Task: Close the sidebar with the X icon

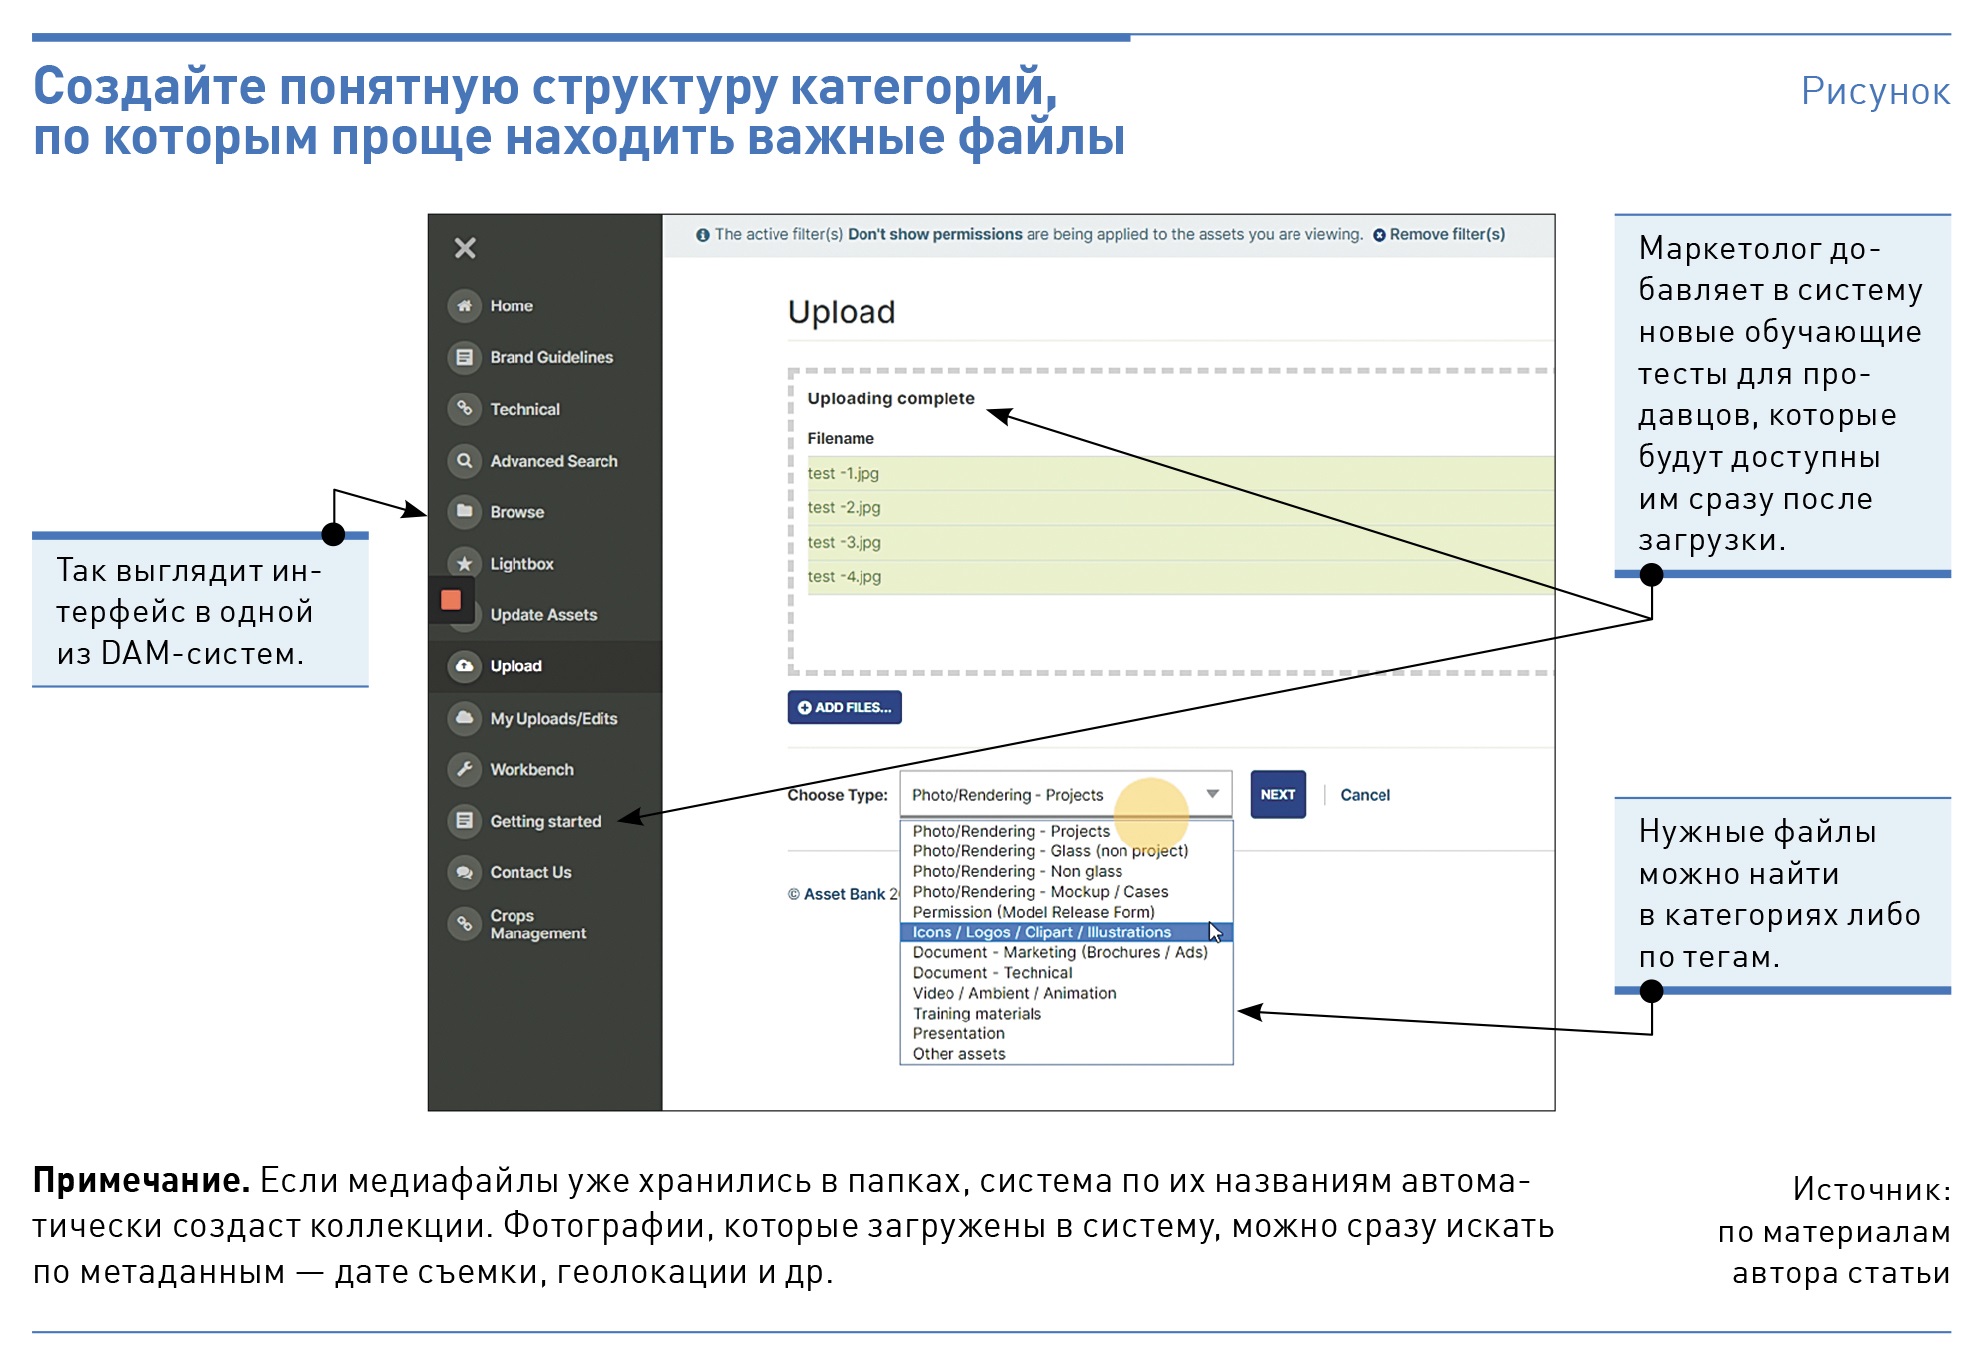Action: coord(465,248)
